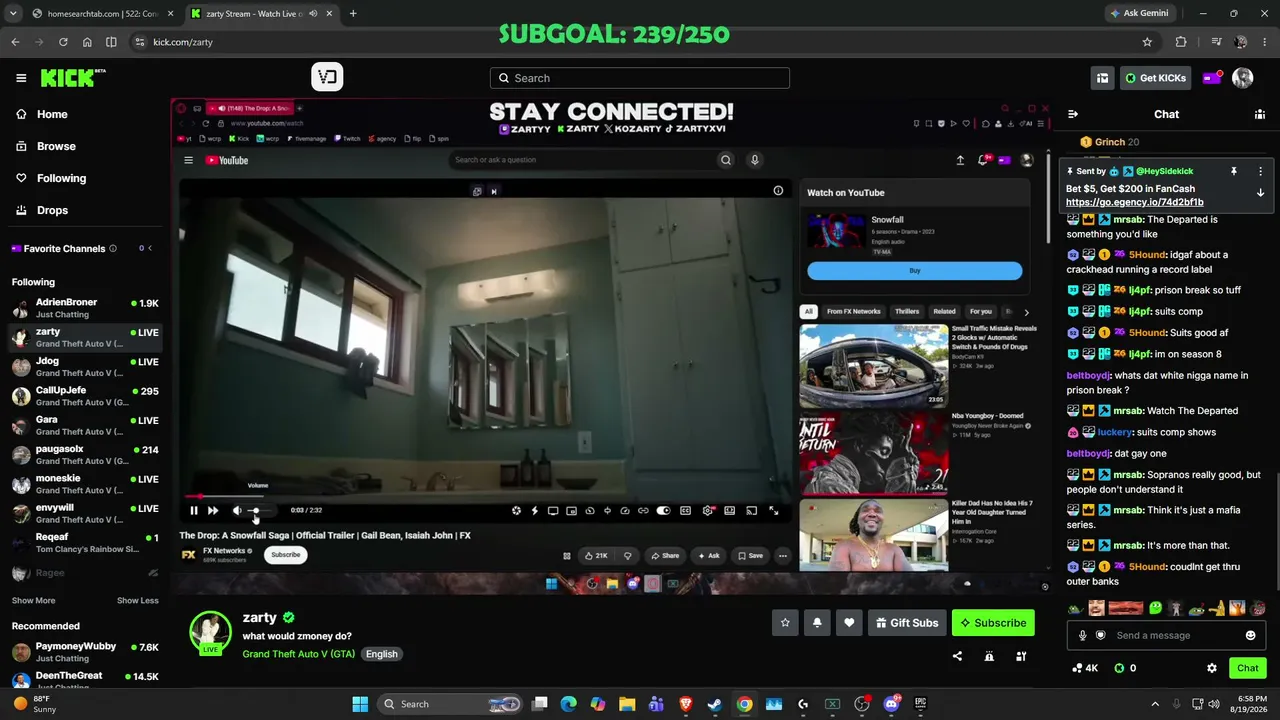Screen dimensions: 1280x720
Task: Expand following list with Show More
Action: pyautogui.click(x=33, y=600)
